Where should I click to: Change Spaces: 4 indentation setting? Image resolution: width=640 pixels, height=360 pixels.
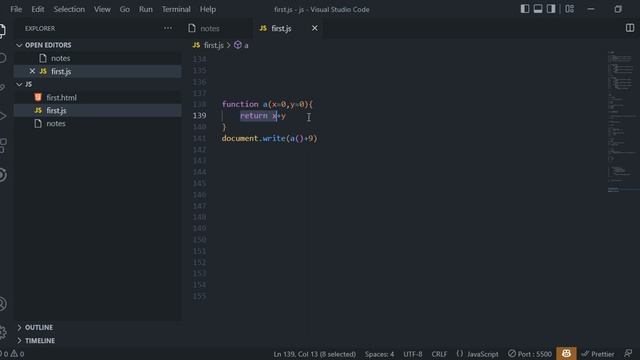(x=380, y=354)
